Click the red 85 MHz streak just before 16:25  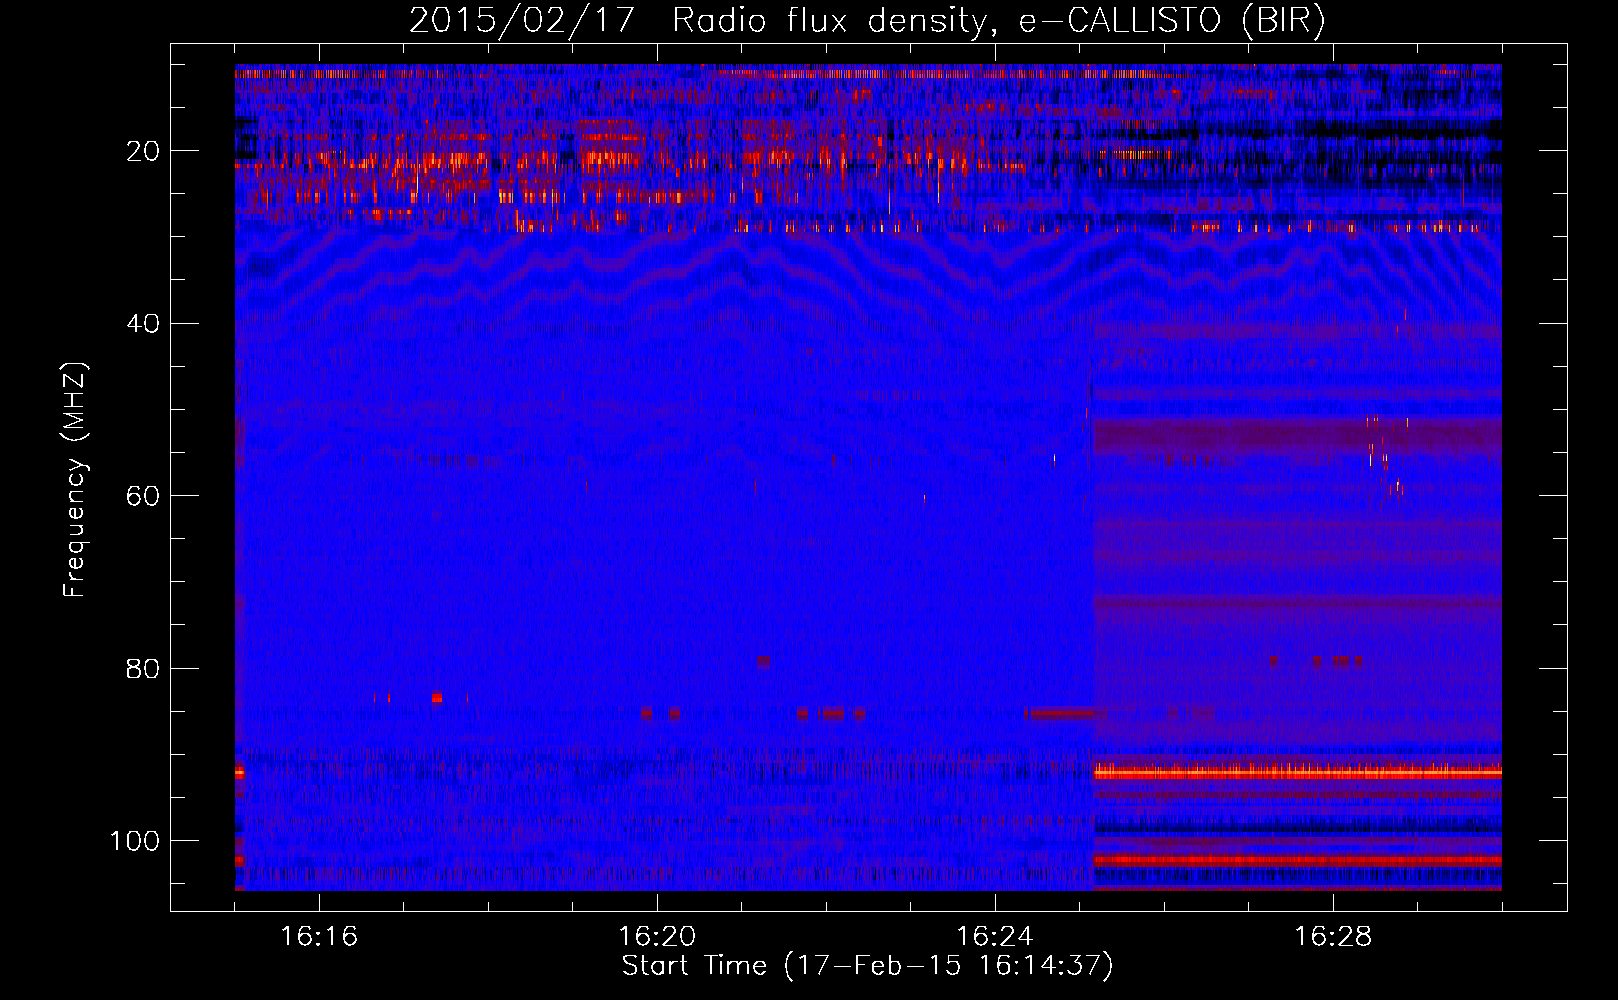[x=1062, y=713]
